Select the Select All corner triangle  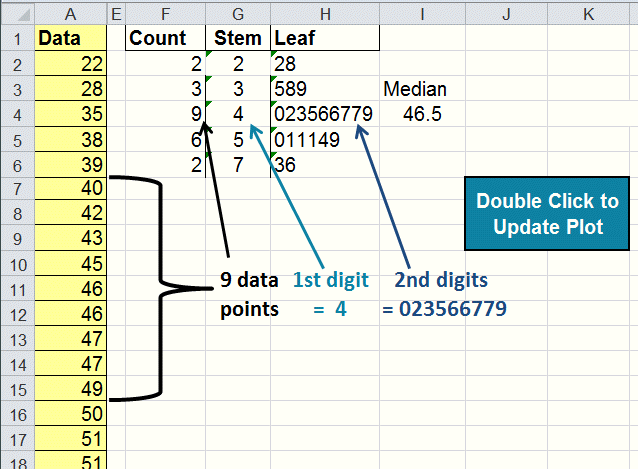[24, 15]
